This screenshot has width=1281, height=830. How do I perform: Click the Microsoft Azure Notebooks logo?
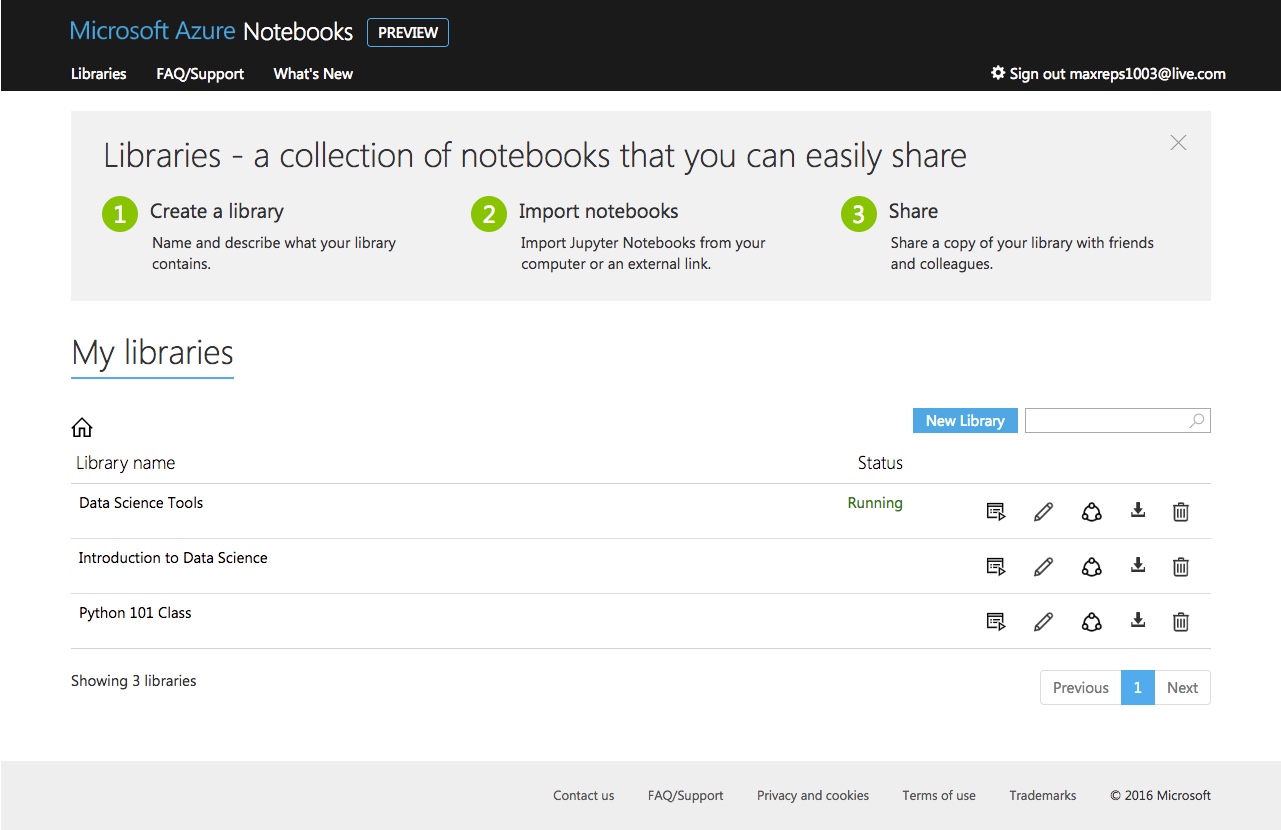click(211, 32)
